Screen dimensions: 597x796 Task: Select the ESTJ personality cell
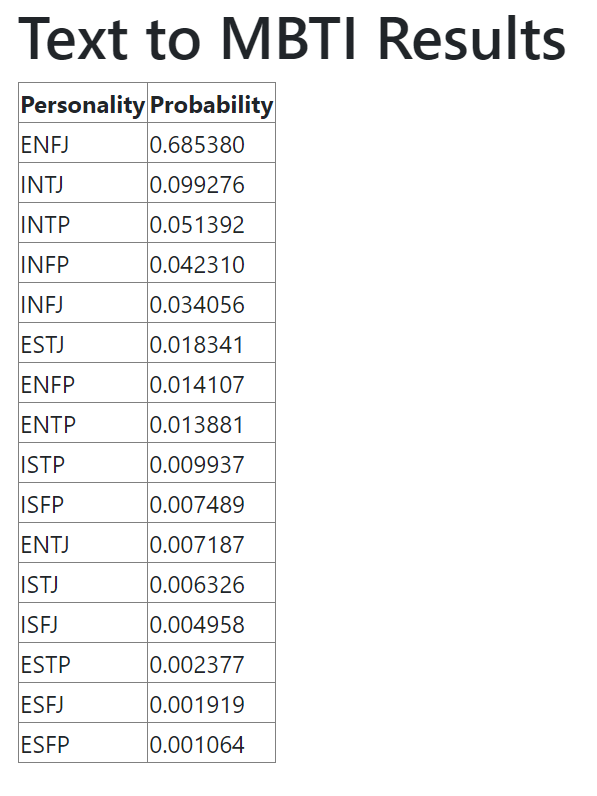tap(83, 345)
